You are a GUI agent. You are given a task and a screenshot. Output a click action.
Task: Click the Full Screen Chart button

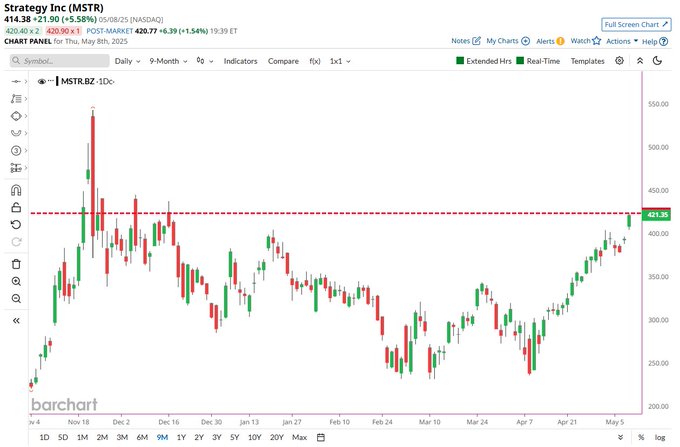point(636,25)
